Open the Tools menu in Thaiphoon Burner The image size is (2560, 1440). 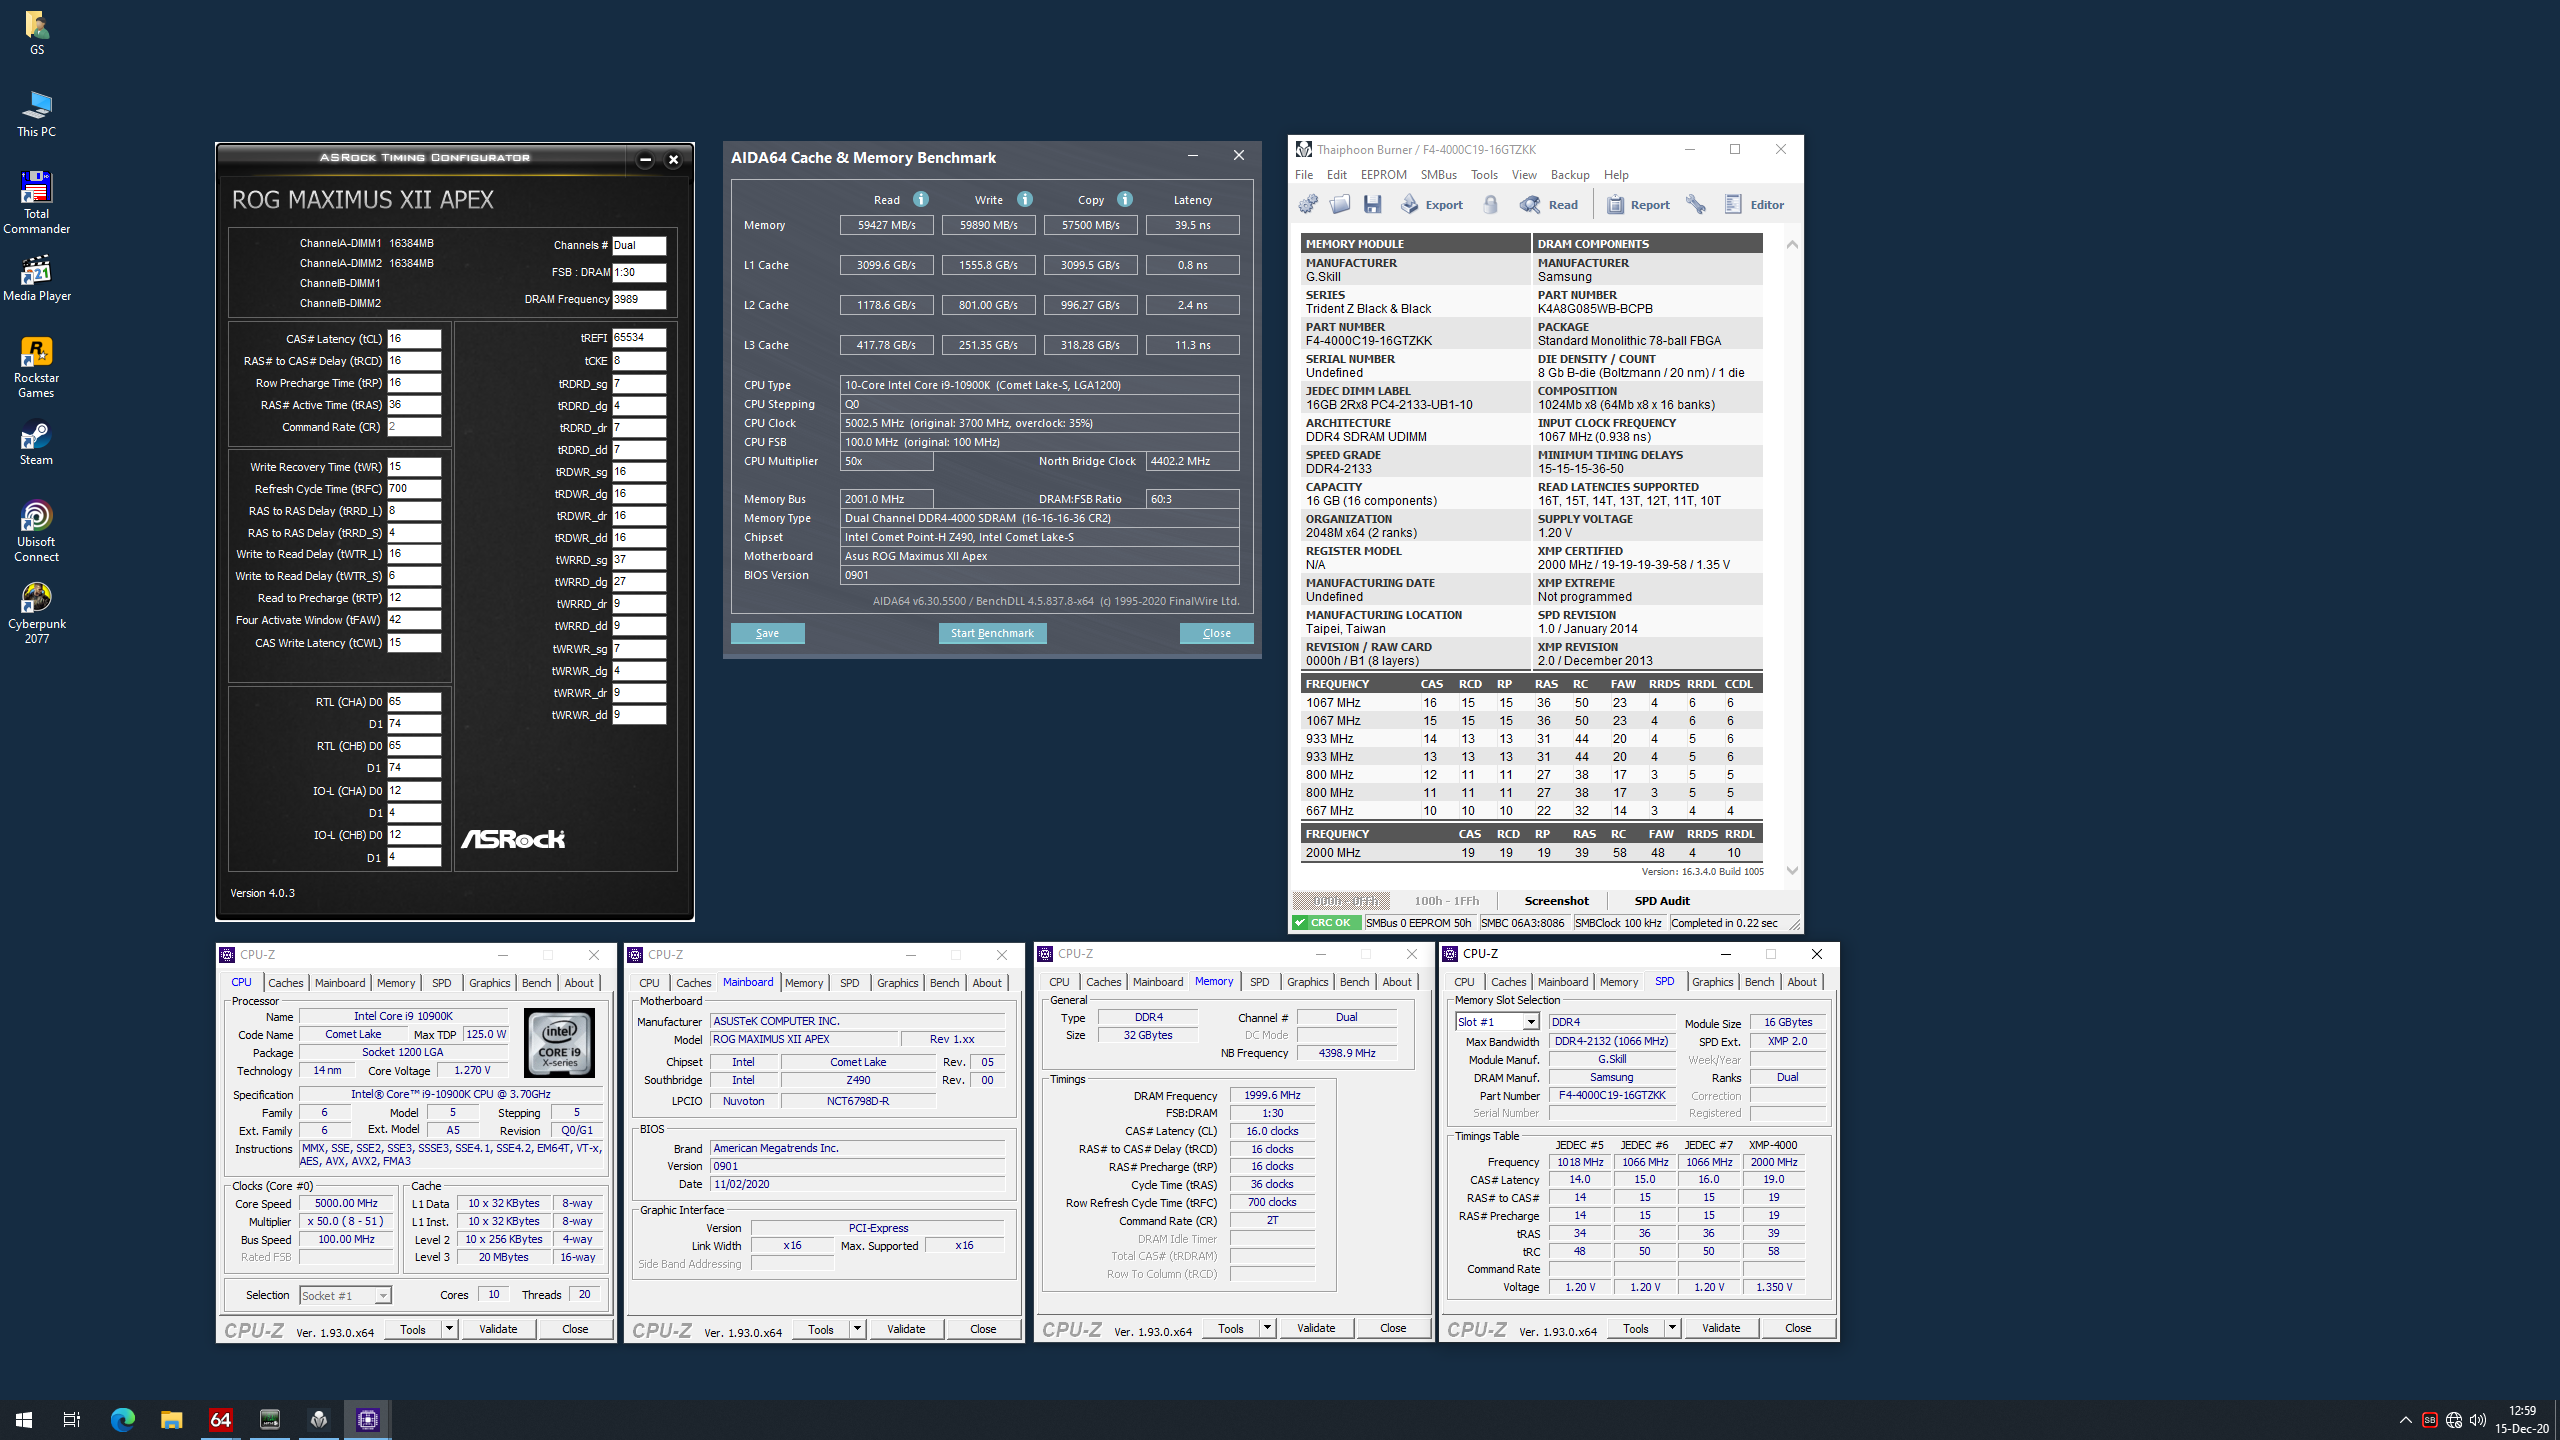click(1484, 174)
